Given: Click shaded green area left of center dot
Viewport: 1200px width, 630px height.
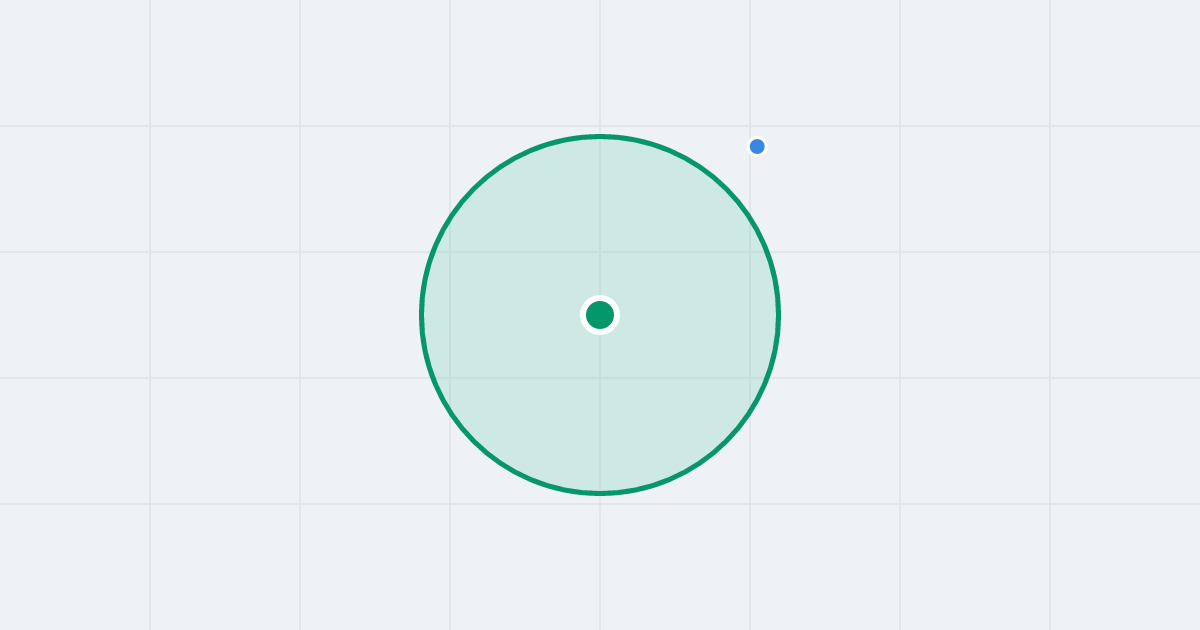Looking at the screenshot, I should tap(500, 315).
